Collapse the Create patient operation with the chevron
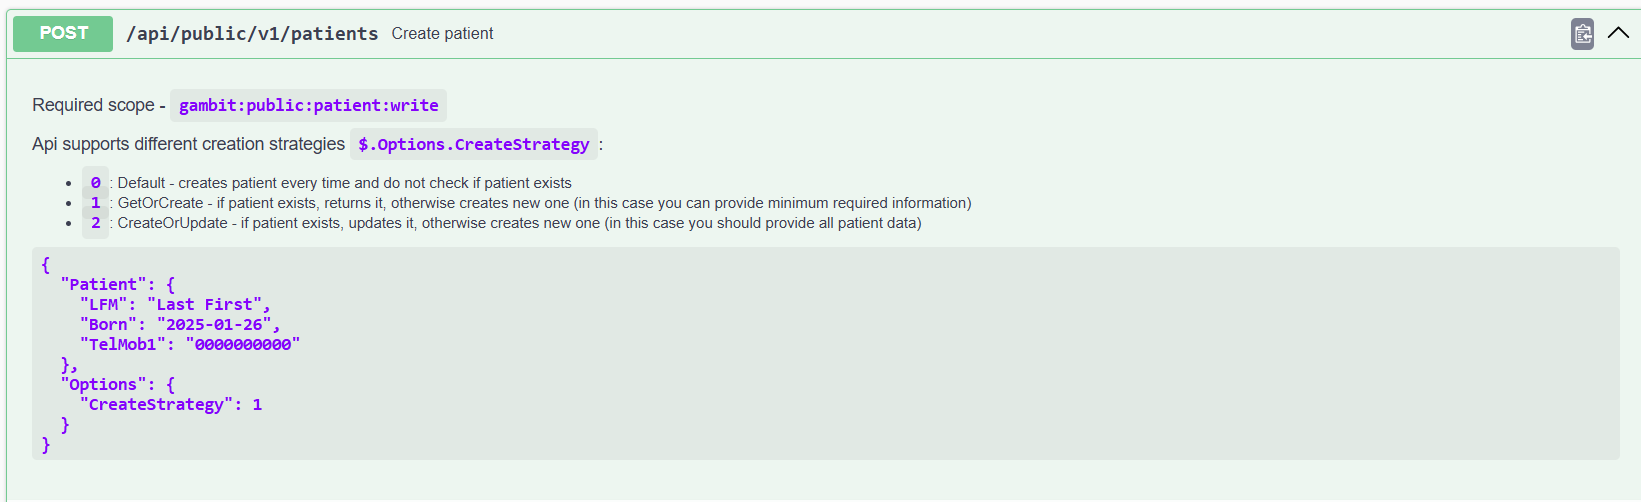The image size is (1641, 502). 1618,33
